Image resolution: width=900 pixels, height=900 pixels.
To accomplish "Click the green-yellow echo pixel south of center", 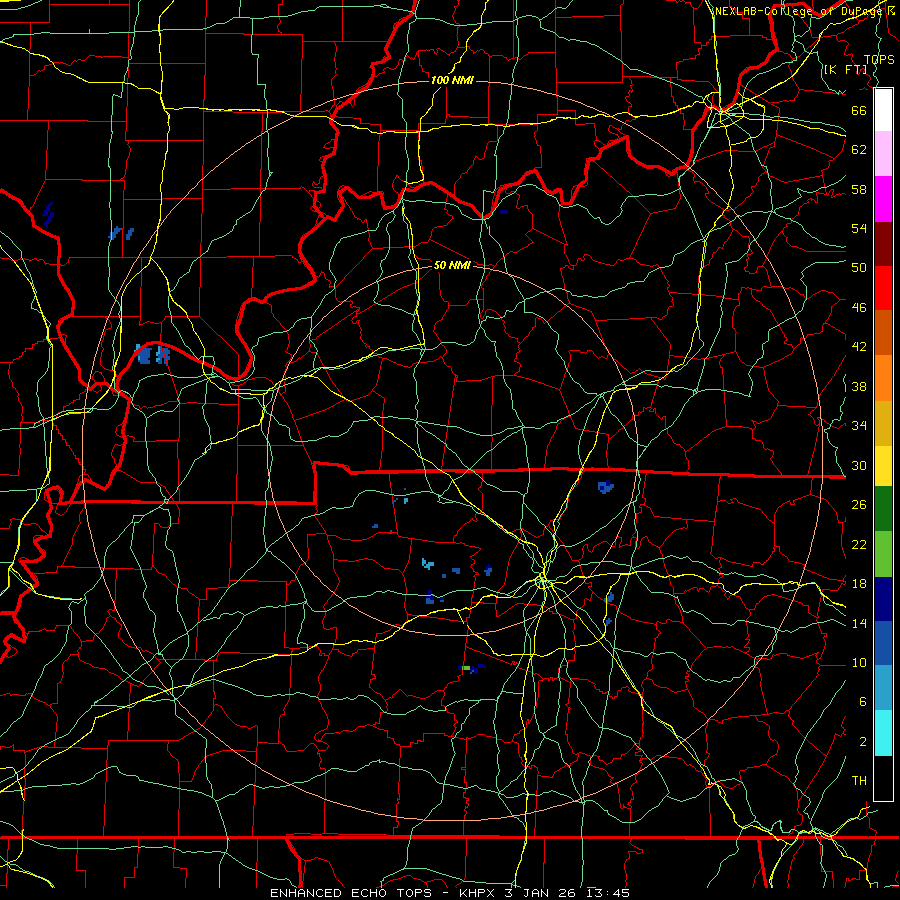I will click(x=467, y=668).
